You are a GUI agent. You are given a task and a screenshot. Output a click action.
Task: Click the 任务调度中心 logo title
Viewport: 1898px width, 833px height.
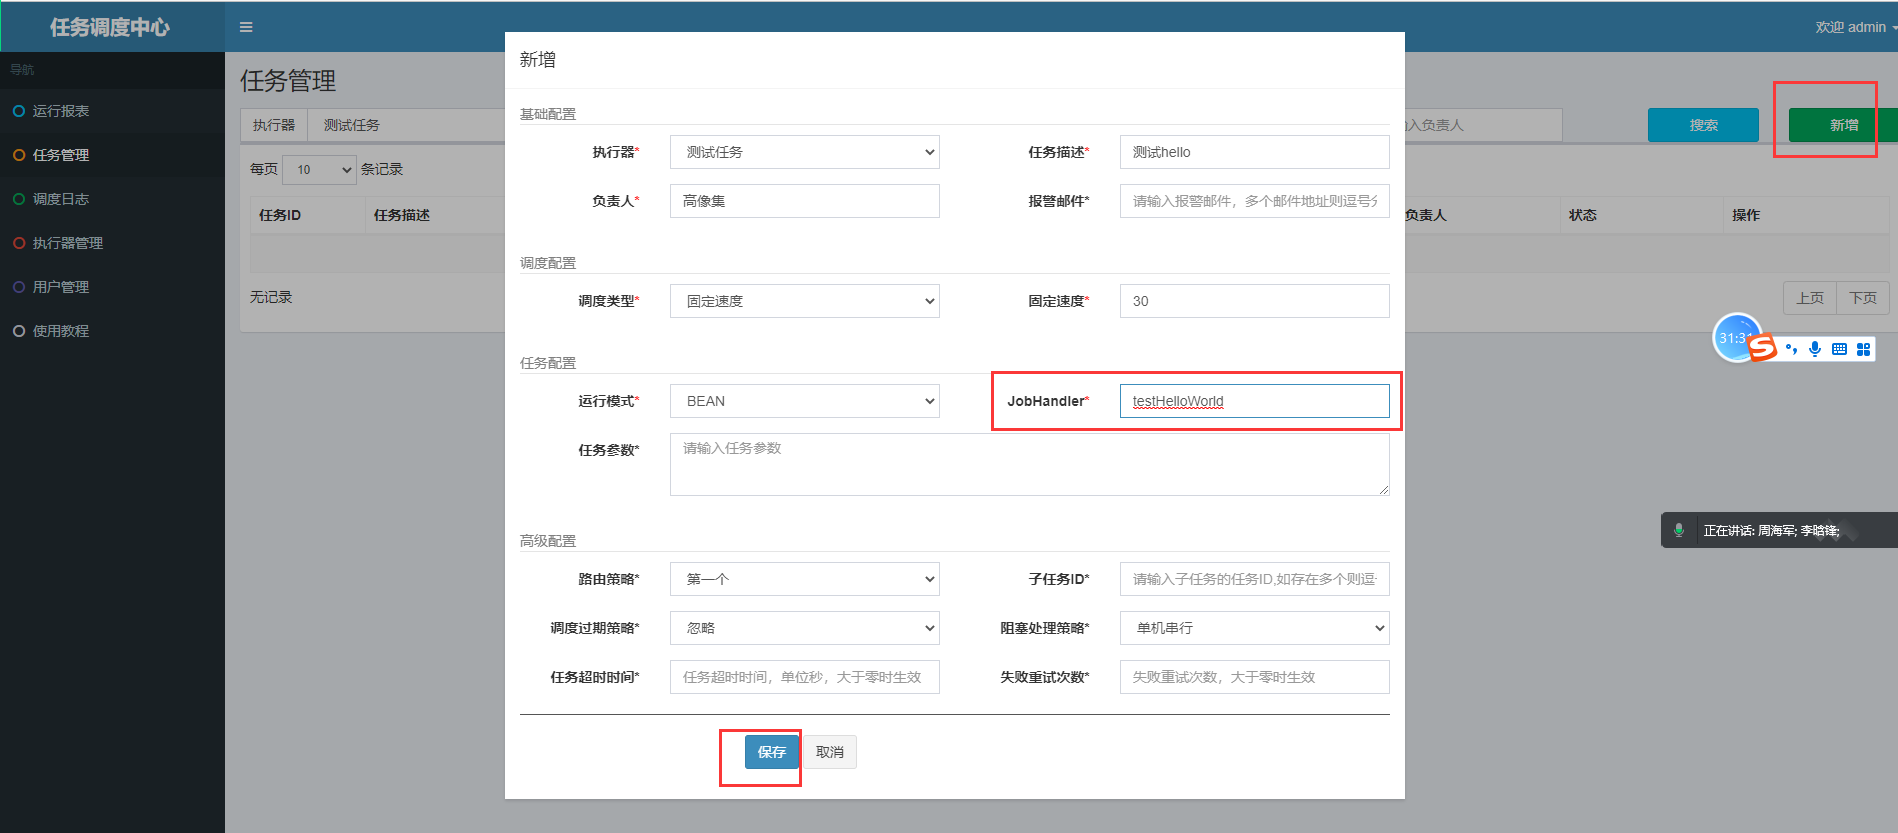(x=110, y=27)
